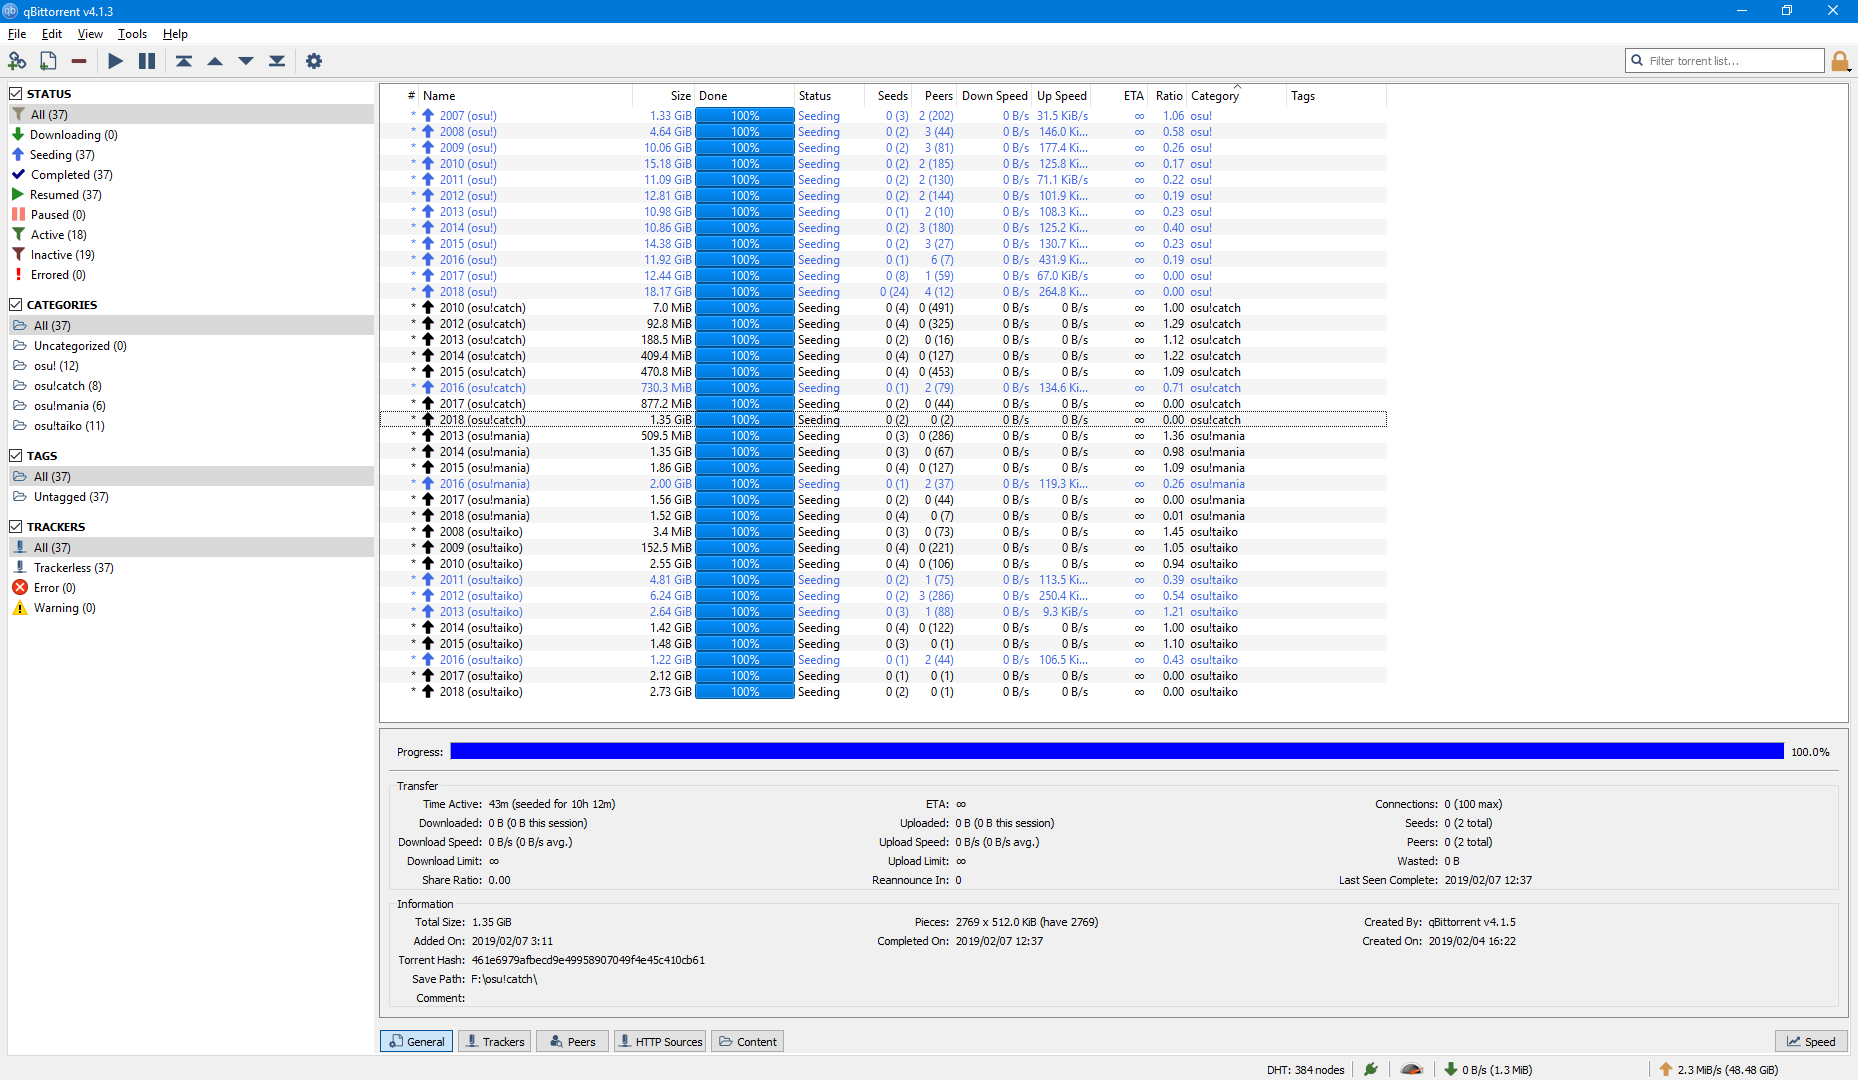Click the lock UI padlock icon
Image resolution: width=1858 pixels, height=1080 pixels.
tap(1840, 61)
